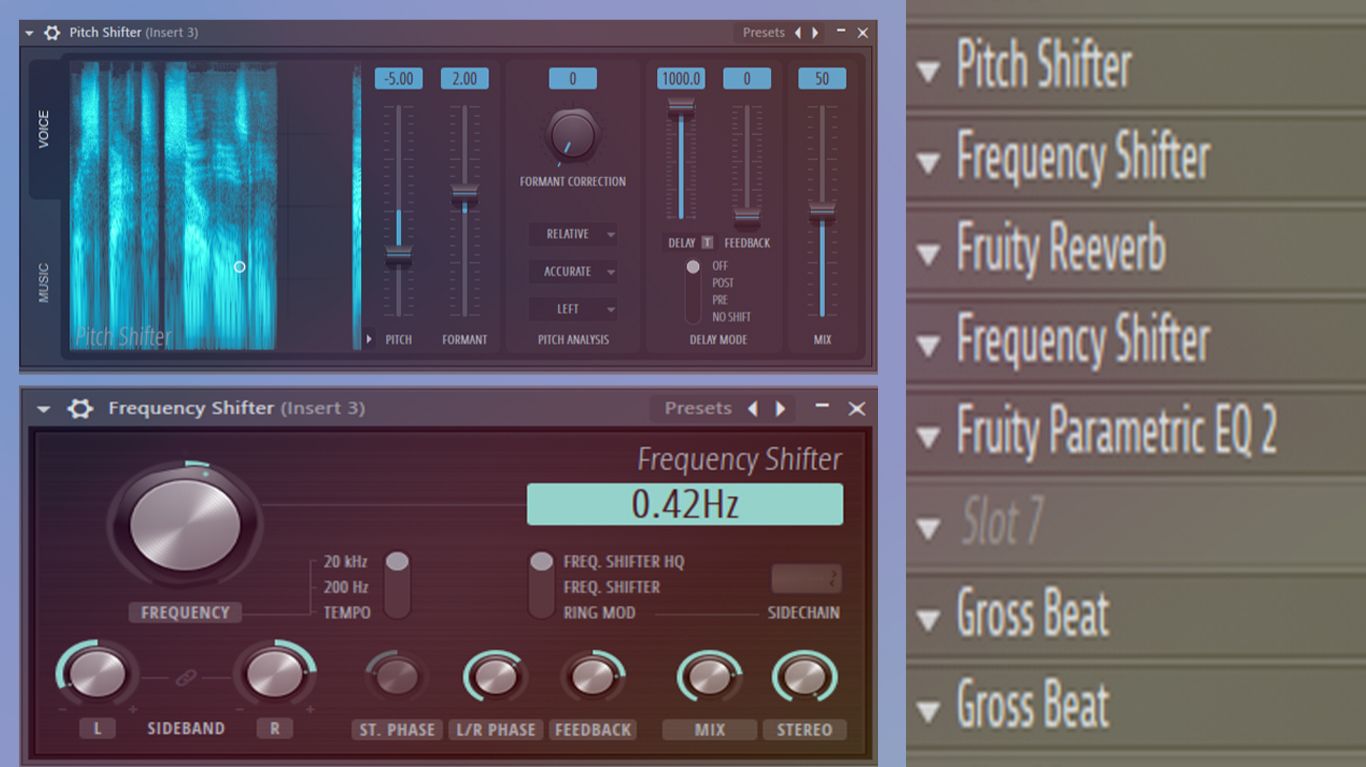Screen dimensions: 1366x767
Task: Open the Frequency Shifter window menu arrow
Action: click(44, 409)
